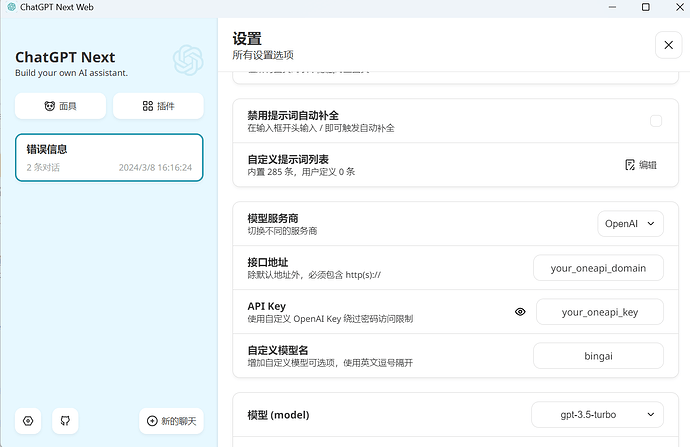
Task: Click the 自定义提示词列表 label
Action: coord(288,159)
